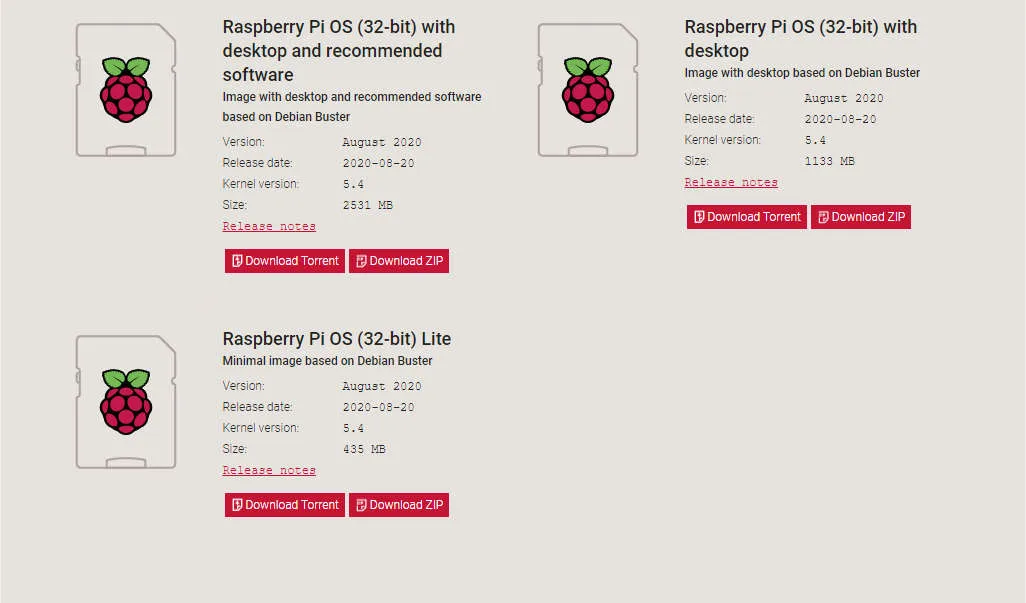Click 'Minimal image based on Debian Buster' text
The width and height of the screenshot is (1026, 603).
[327, 361]
